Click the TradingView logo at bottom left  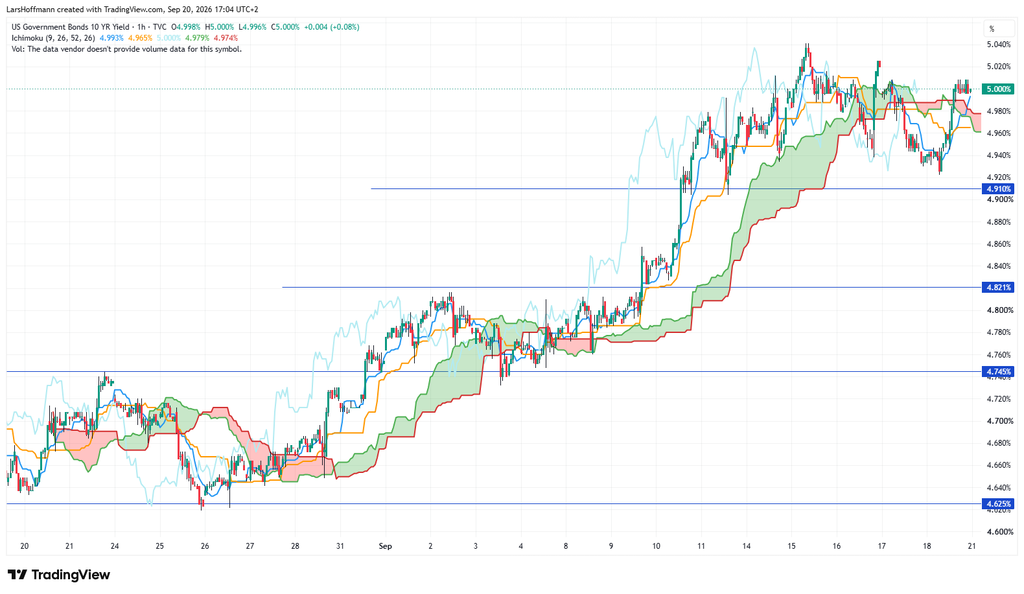pos(59,575)
